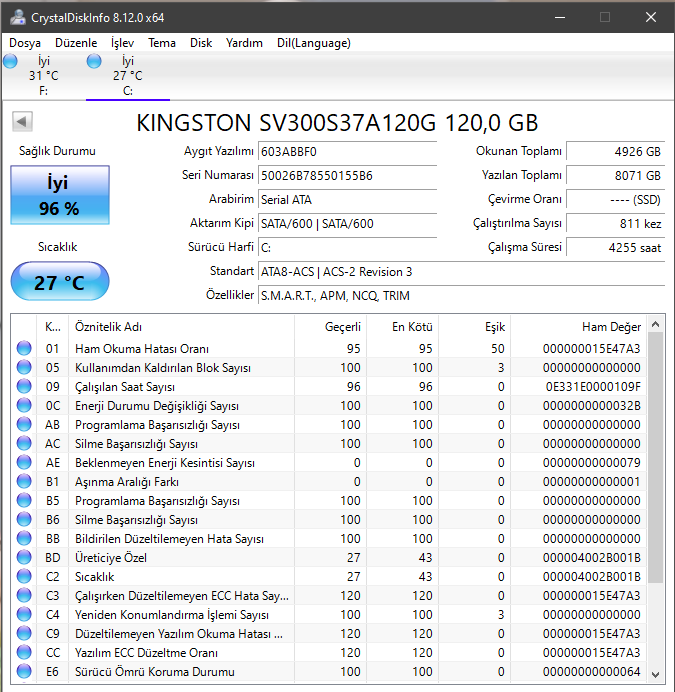The width and height of the screenshot is (675, 692).
Task: Click raw value 00000000000064
Action: coord(592,671)
